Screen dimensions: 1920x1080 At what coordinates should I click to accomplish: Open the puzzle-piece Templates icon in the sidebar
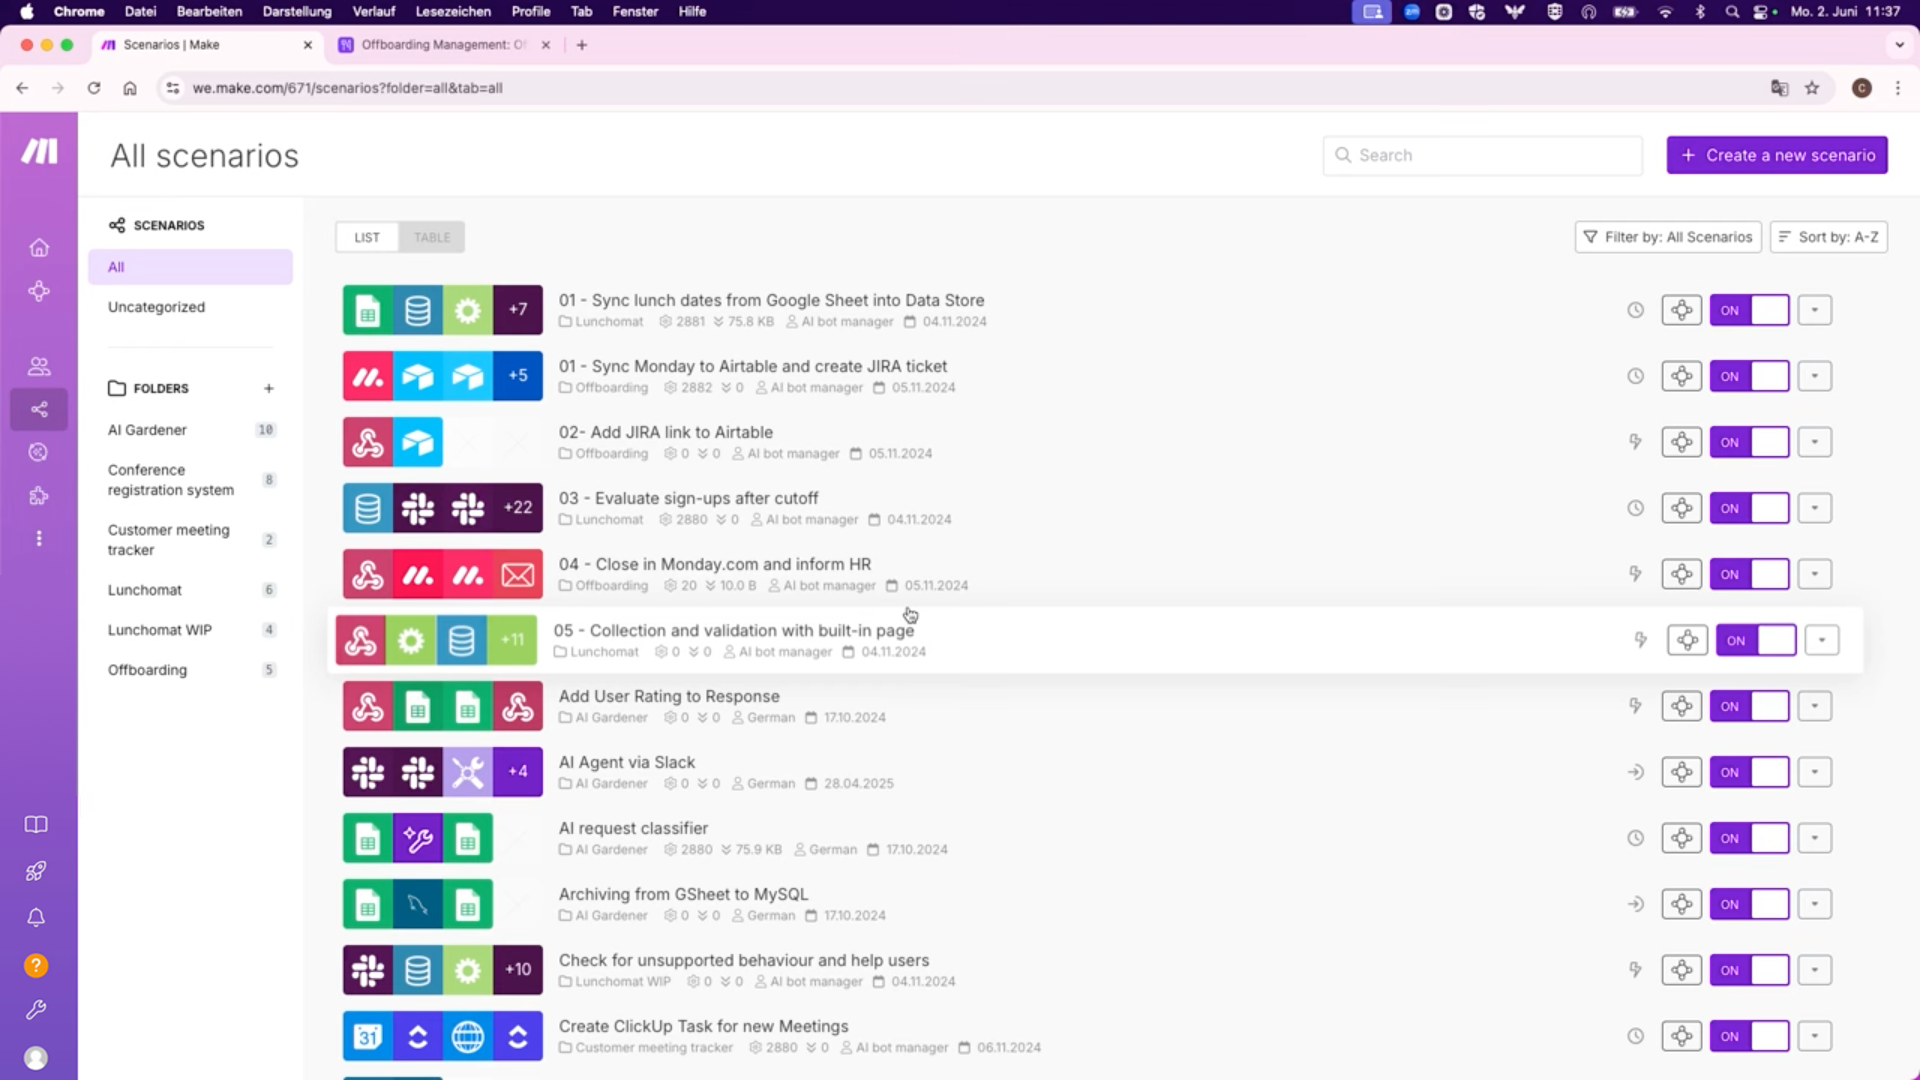pos(39,496)
